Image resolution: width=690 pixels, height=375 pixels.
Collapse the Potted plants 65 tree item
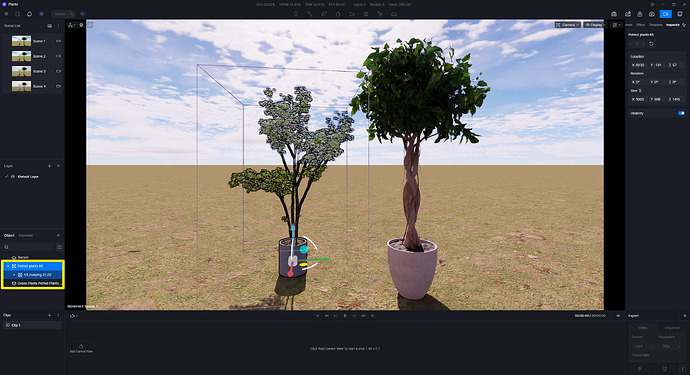point(8,266)
